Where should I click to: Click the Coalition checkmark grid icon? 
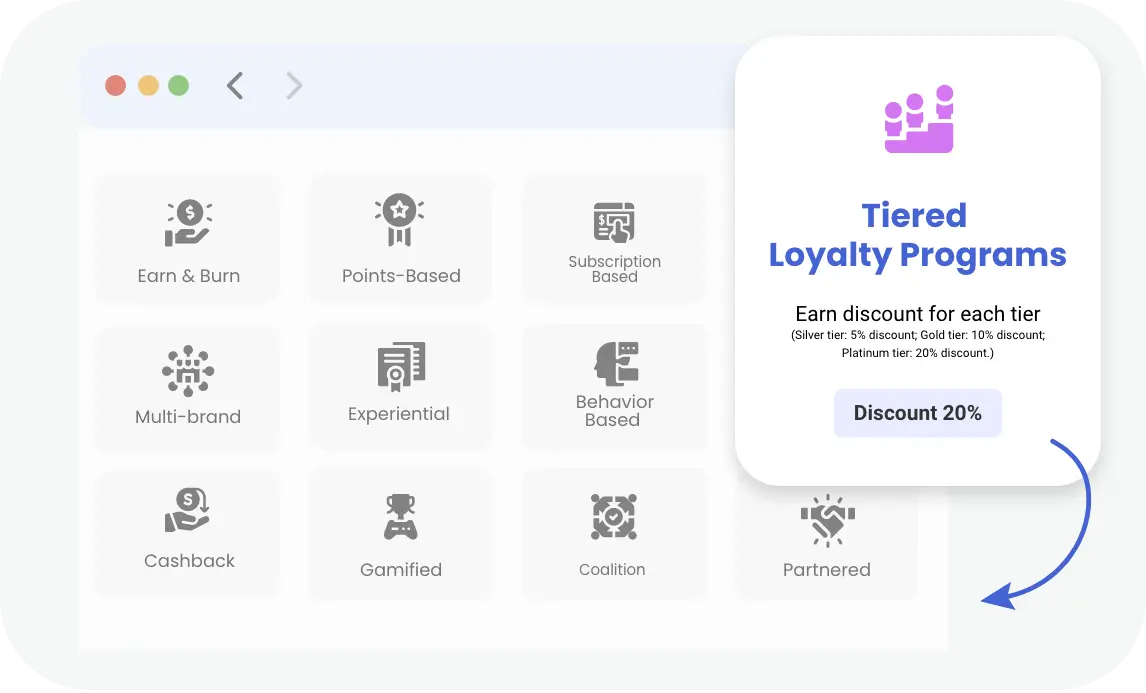(x=613, y=514)
